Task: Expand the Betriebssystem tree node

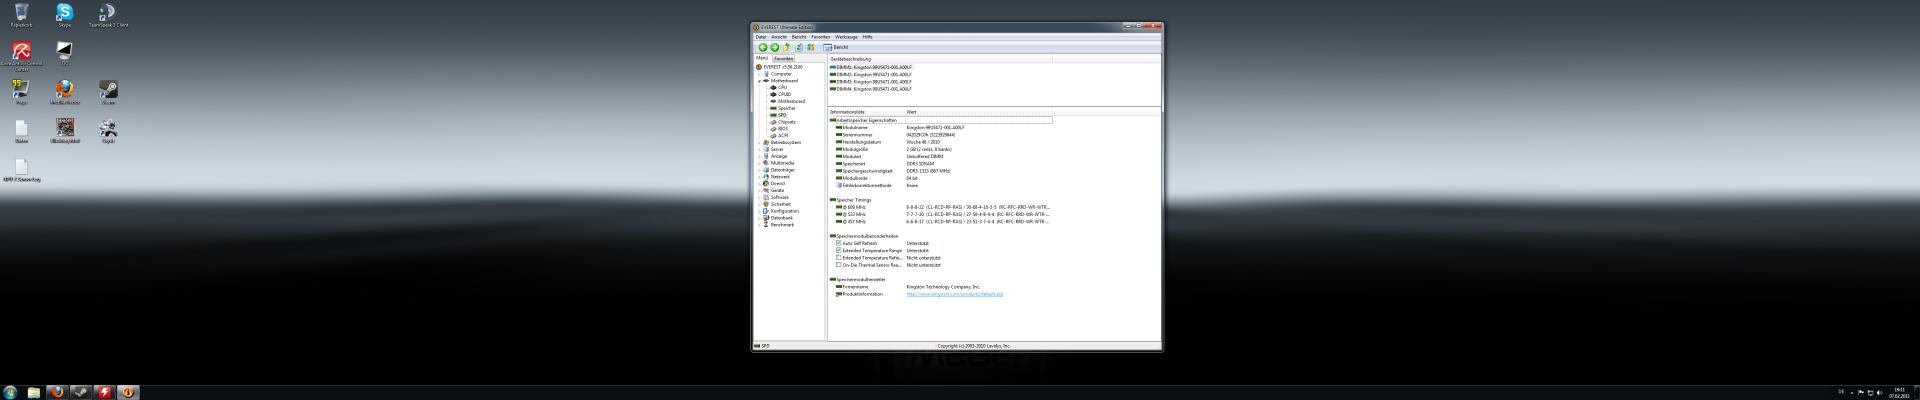Action: [x=760, y=143]
